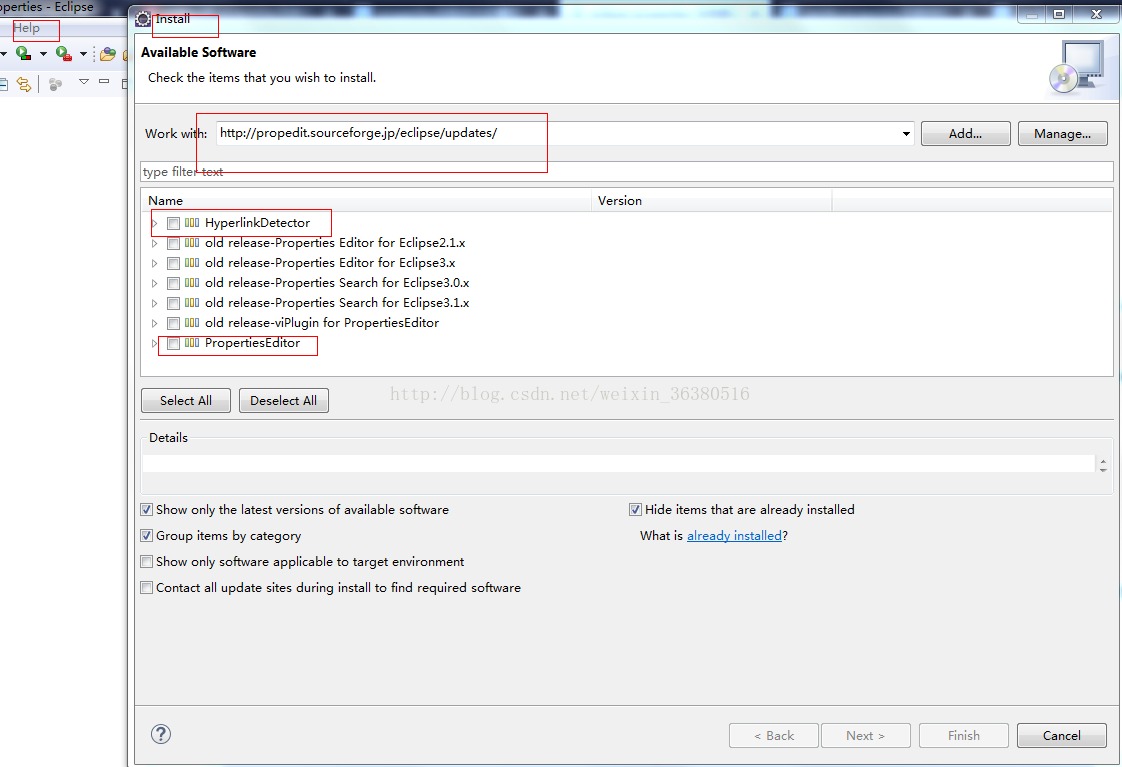Click the Manage... button
1122x767 pixels.
pos(1063,134)
